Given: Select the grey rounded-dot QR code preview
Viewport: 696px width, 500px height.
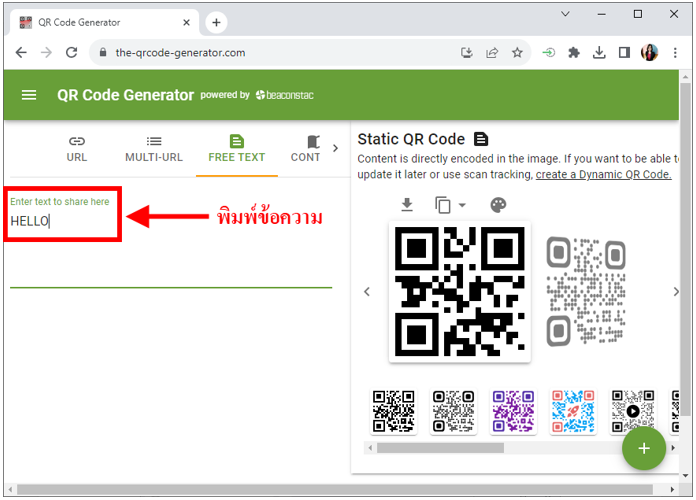Looking at the screenshot, I should [586, 291].
